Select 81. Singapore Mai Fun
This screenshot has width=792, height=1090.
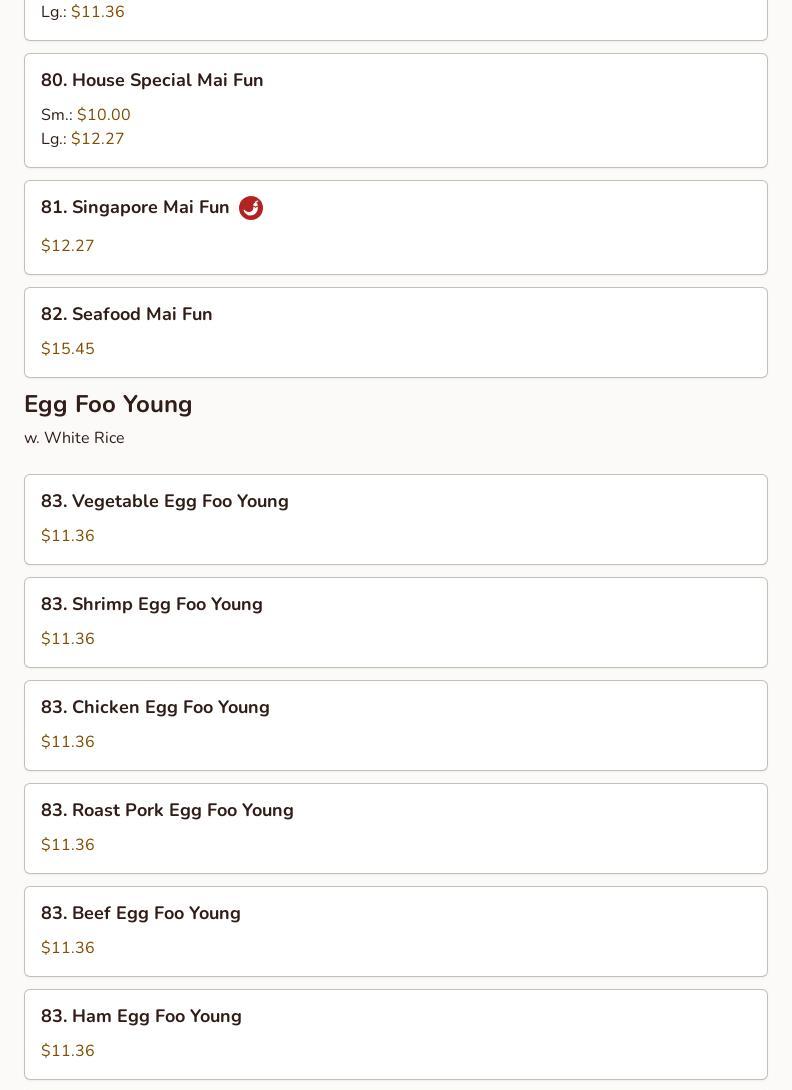point(396,227)
